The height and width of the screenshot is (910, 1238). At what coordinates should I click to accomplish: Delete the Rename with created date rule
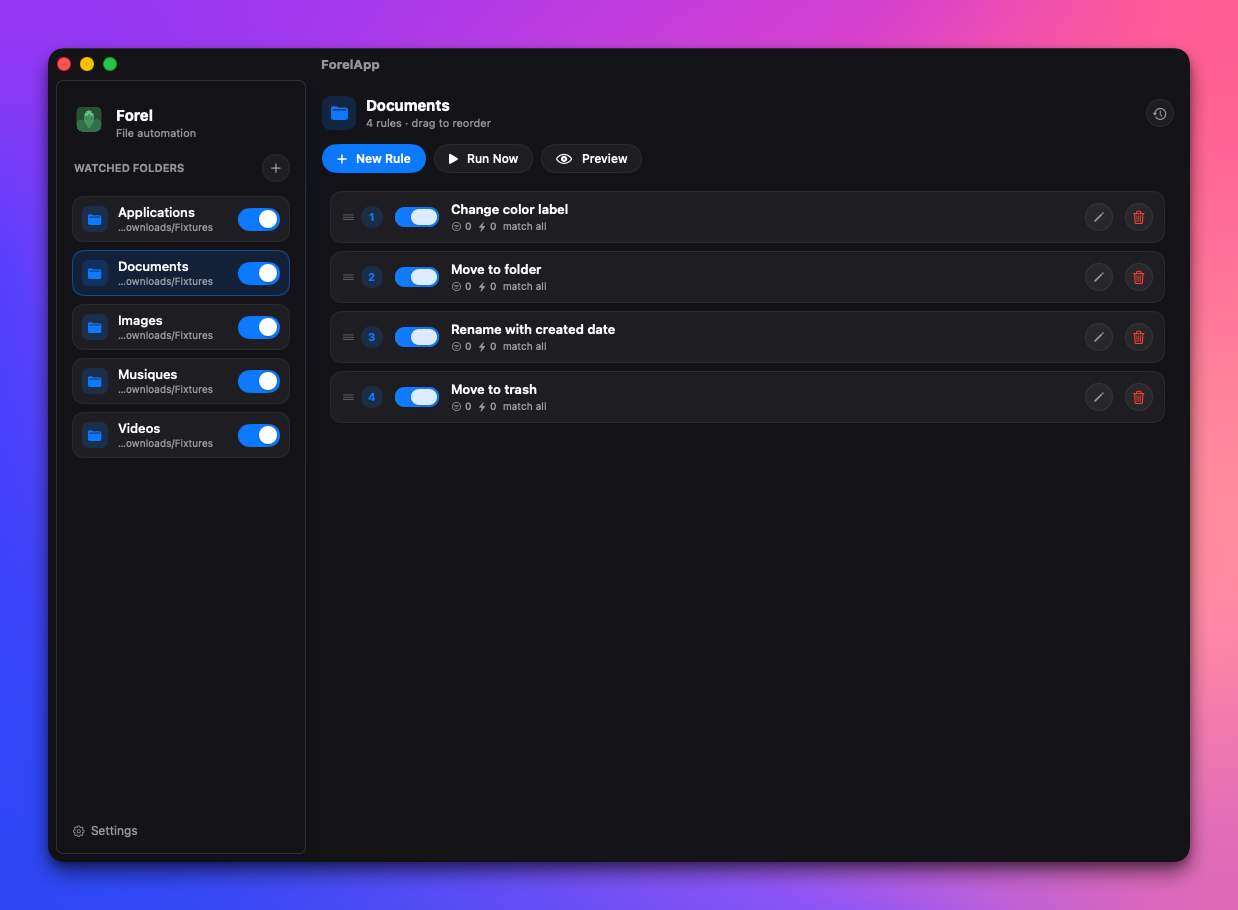tap(1138, 337)
